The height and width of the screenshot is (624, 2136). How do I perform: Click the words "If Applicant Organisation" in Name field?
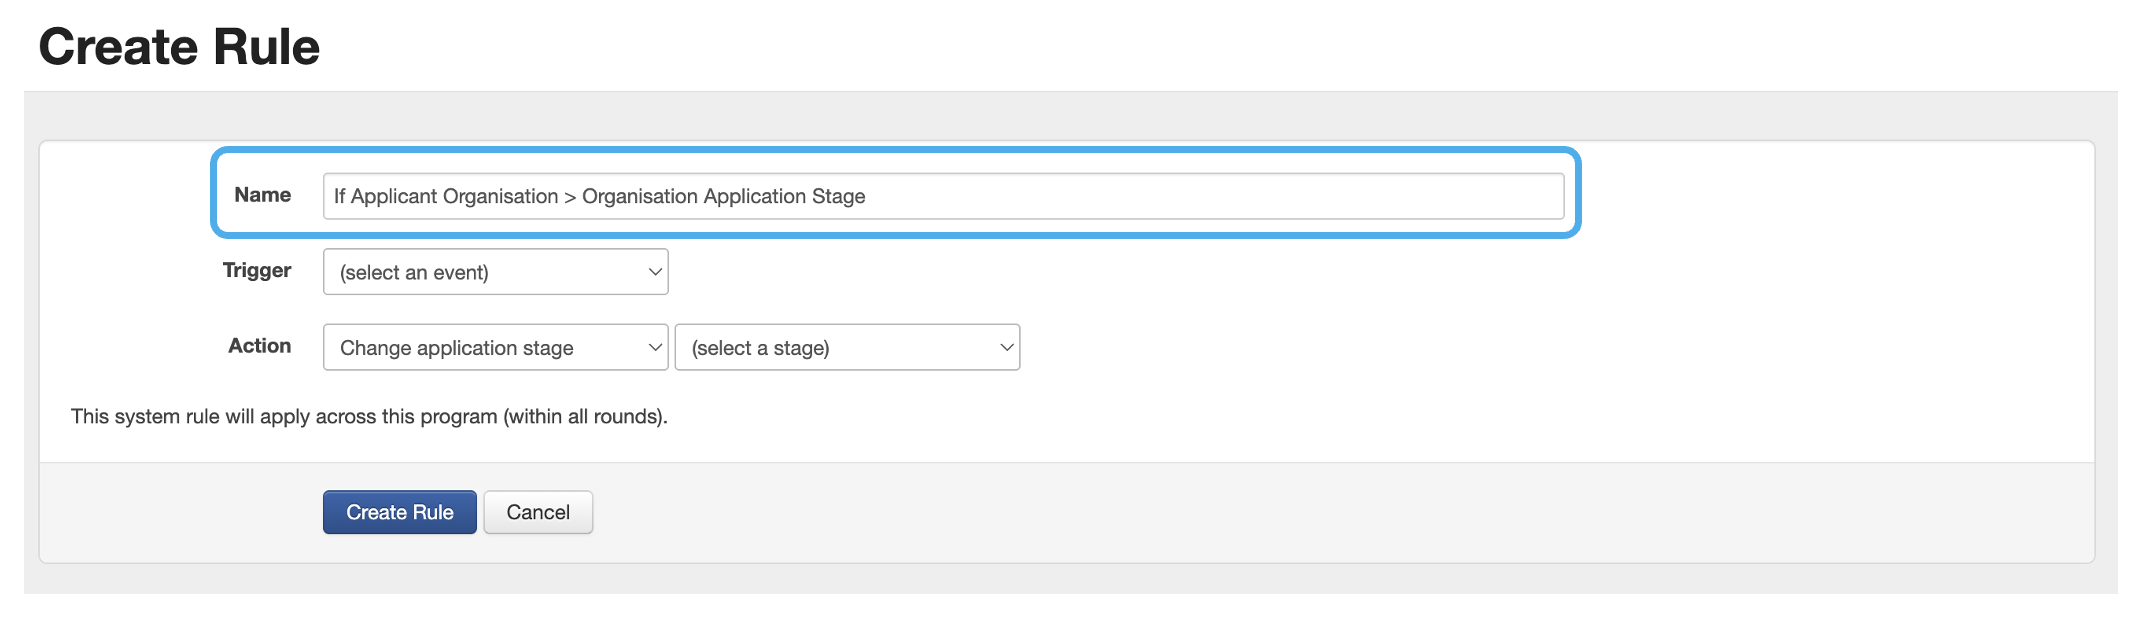[x=446, y=196]
